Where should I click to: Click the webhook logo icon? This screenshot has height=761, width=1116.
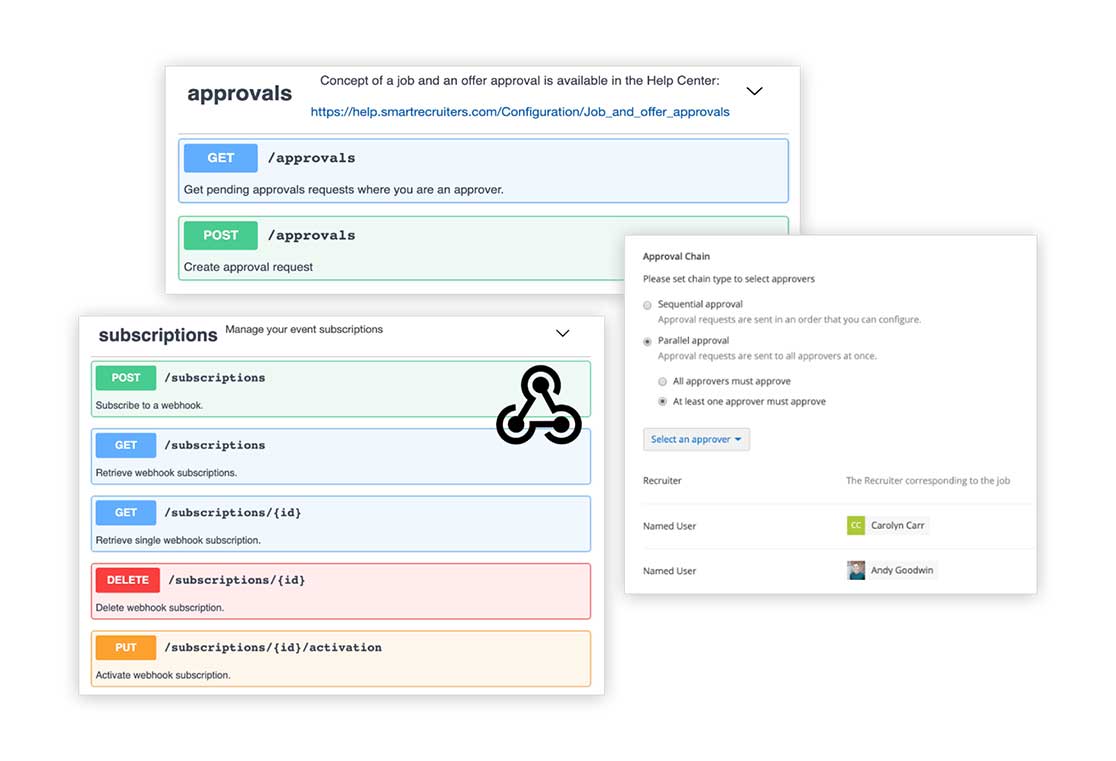click(539, 406)
